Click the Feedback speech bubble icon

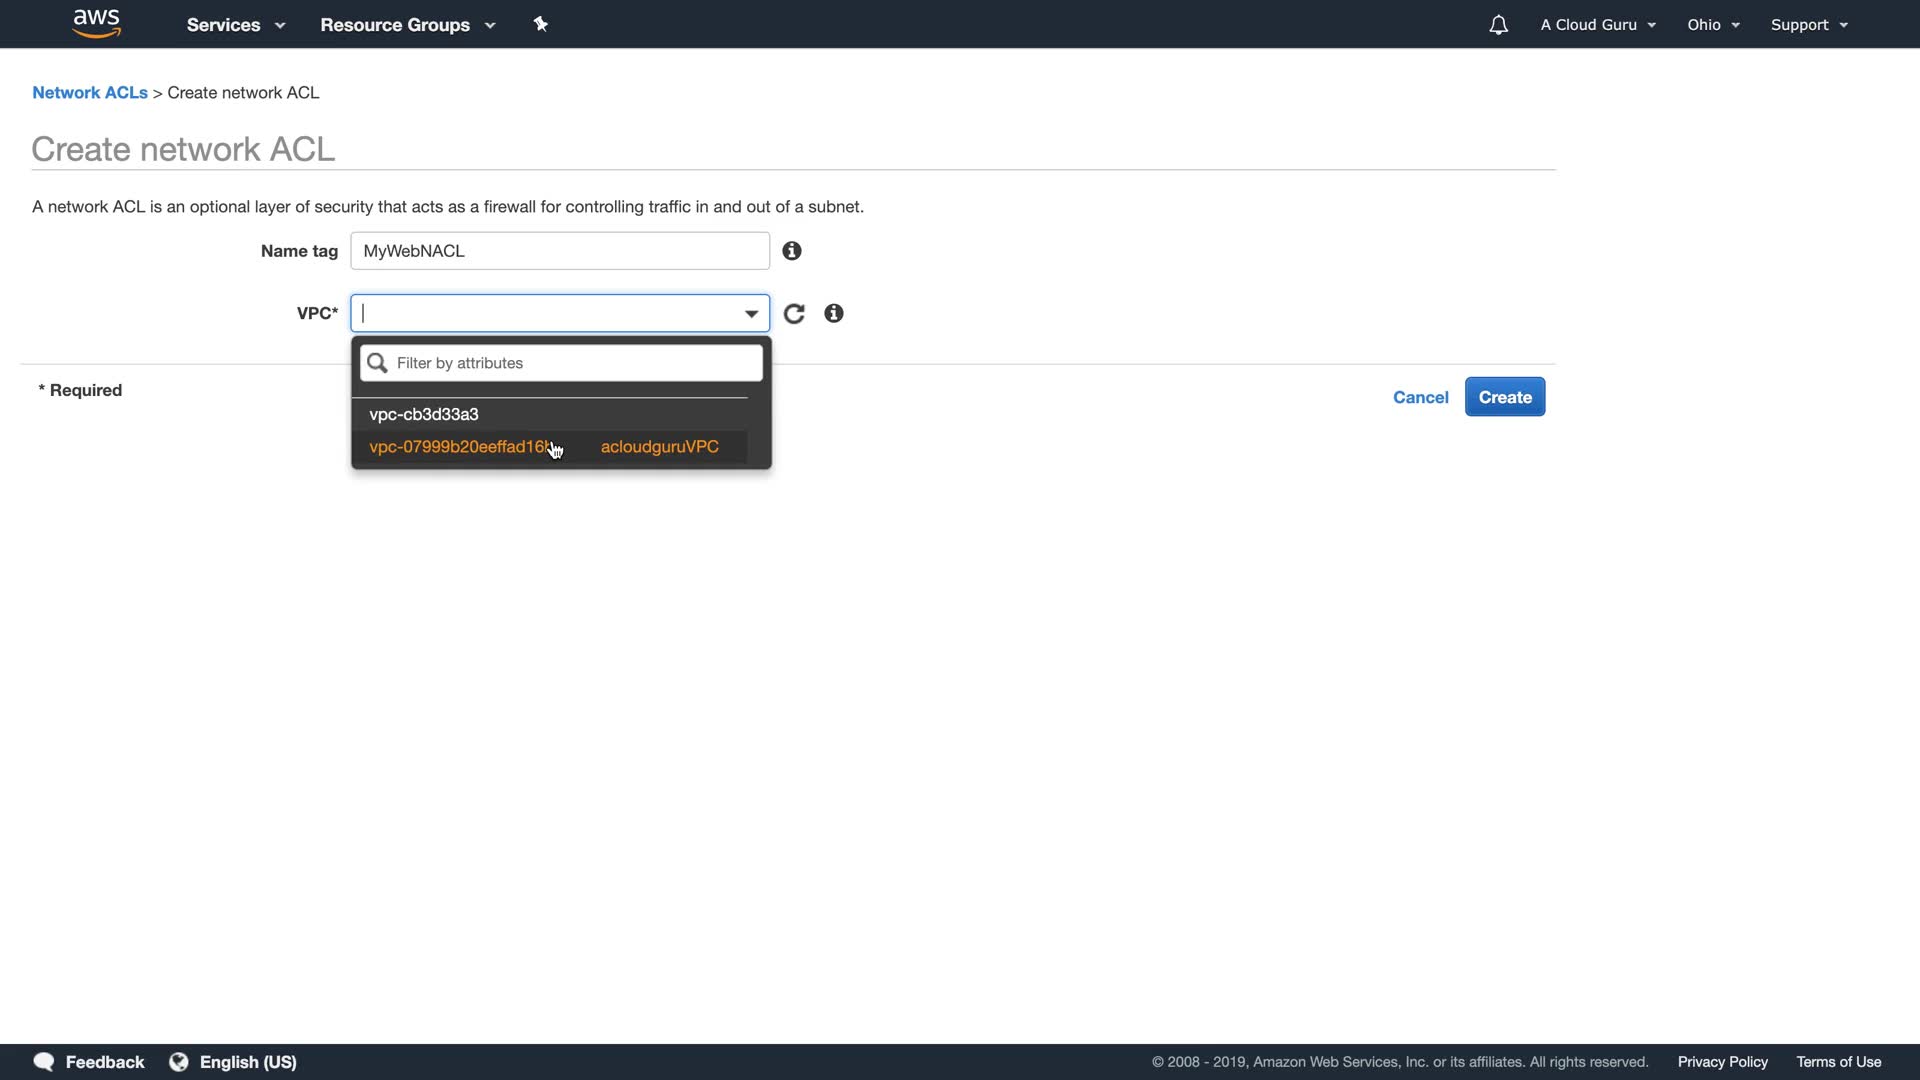[44, 1062]
